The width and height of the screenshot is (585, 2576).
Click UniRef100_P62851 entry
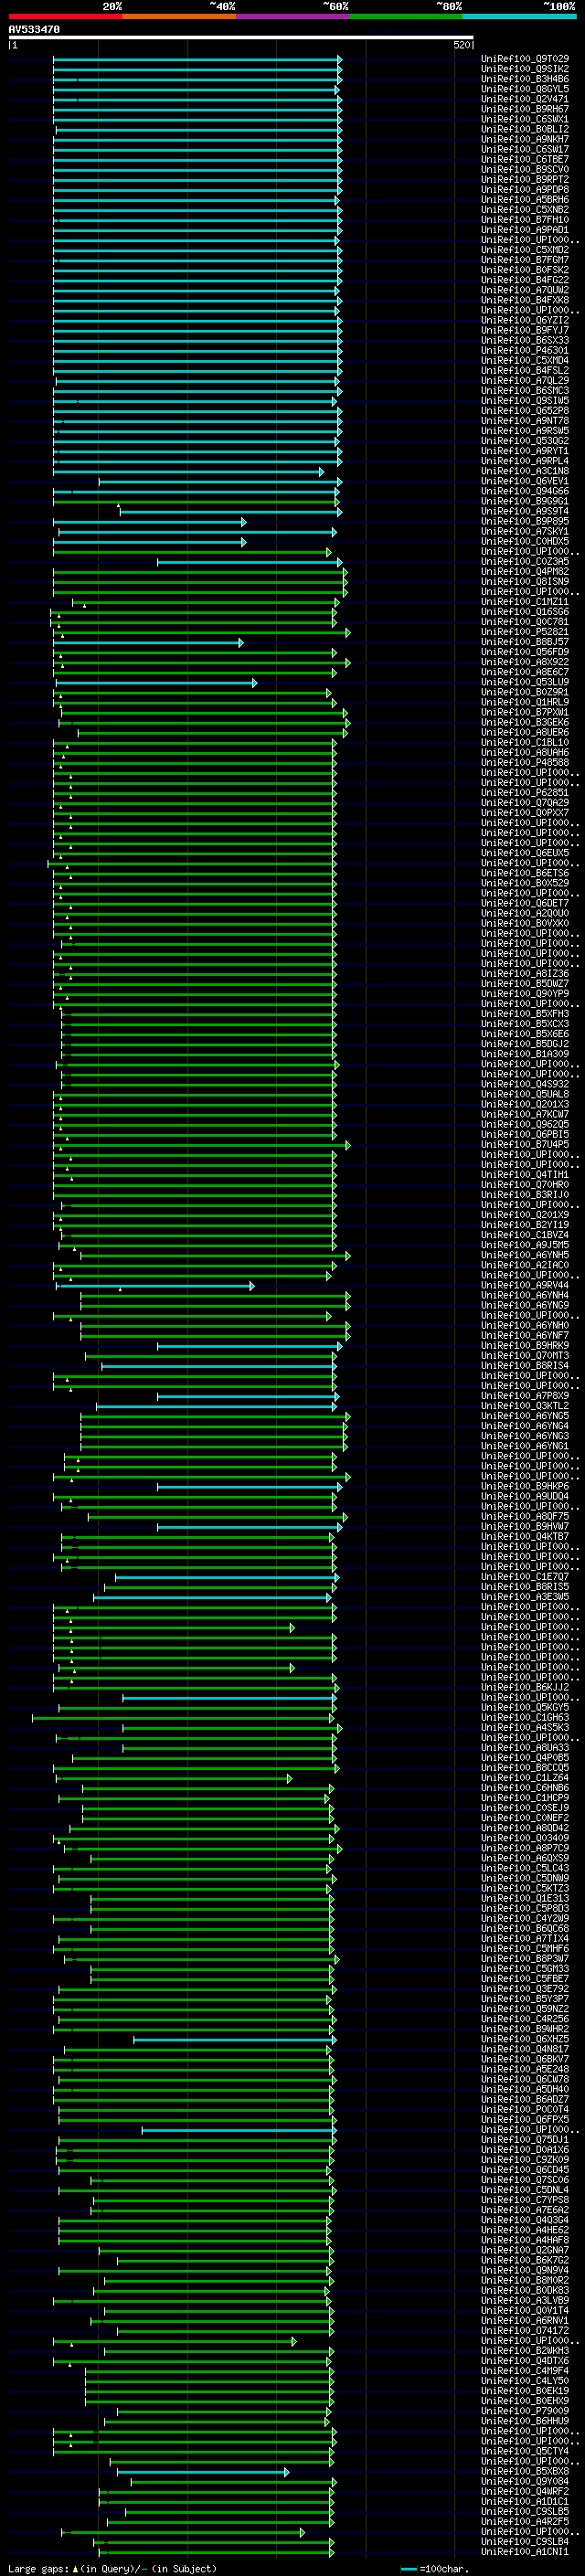tap(525, 793)
